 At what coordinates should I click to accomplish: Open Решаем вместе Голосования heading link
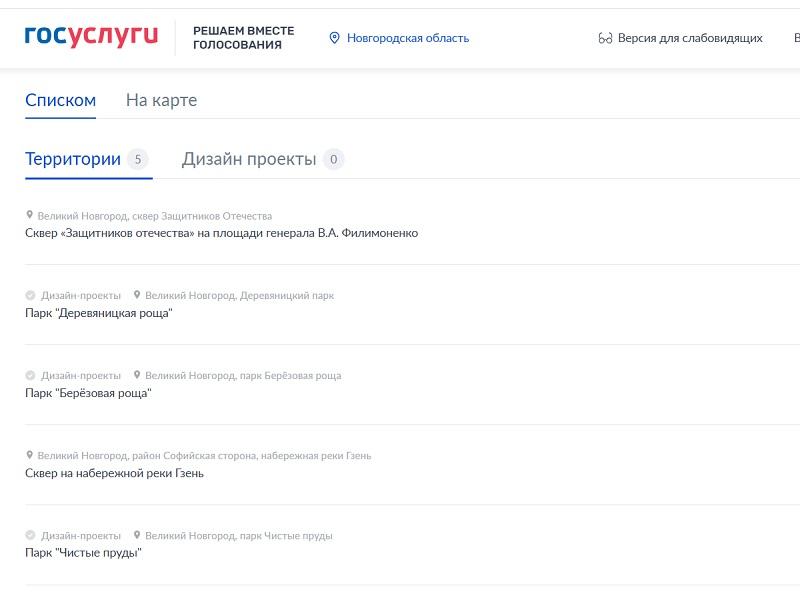243,38
